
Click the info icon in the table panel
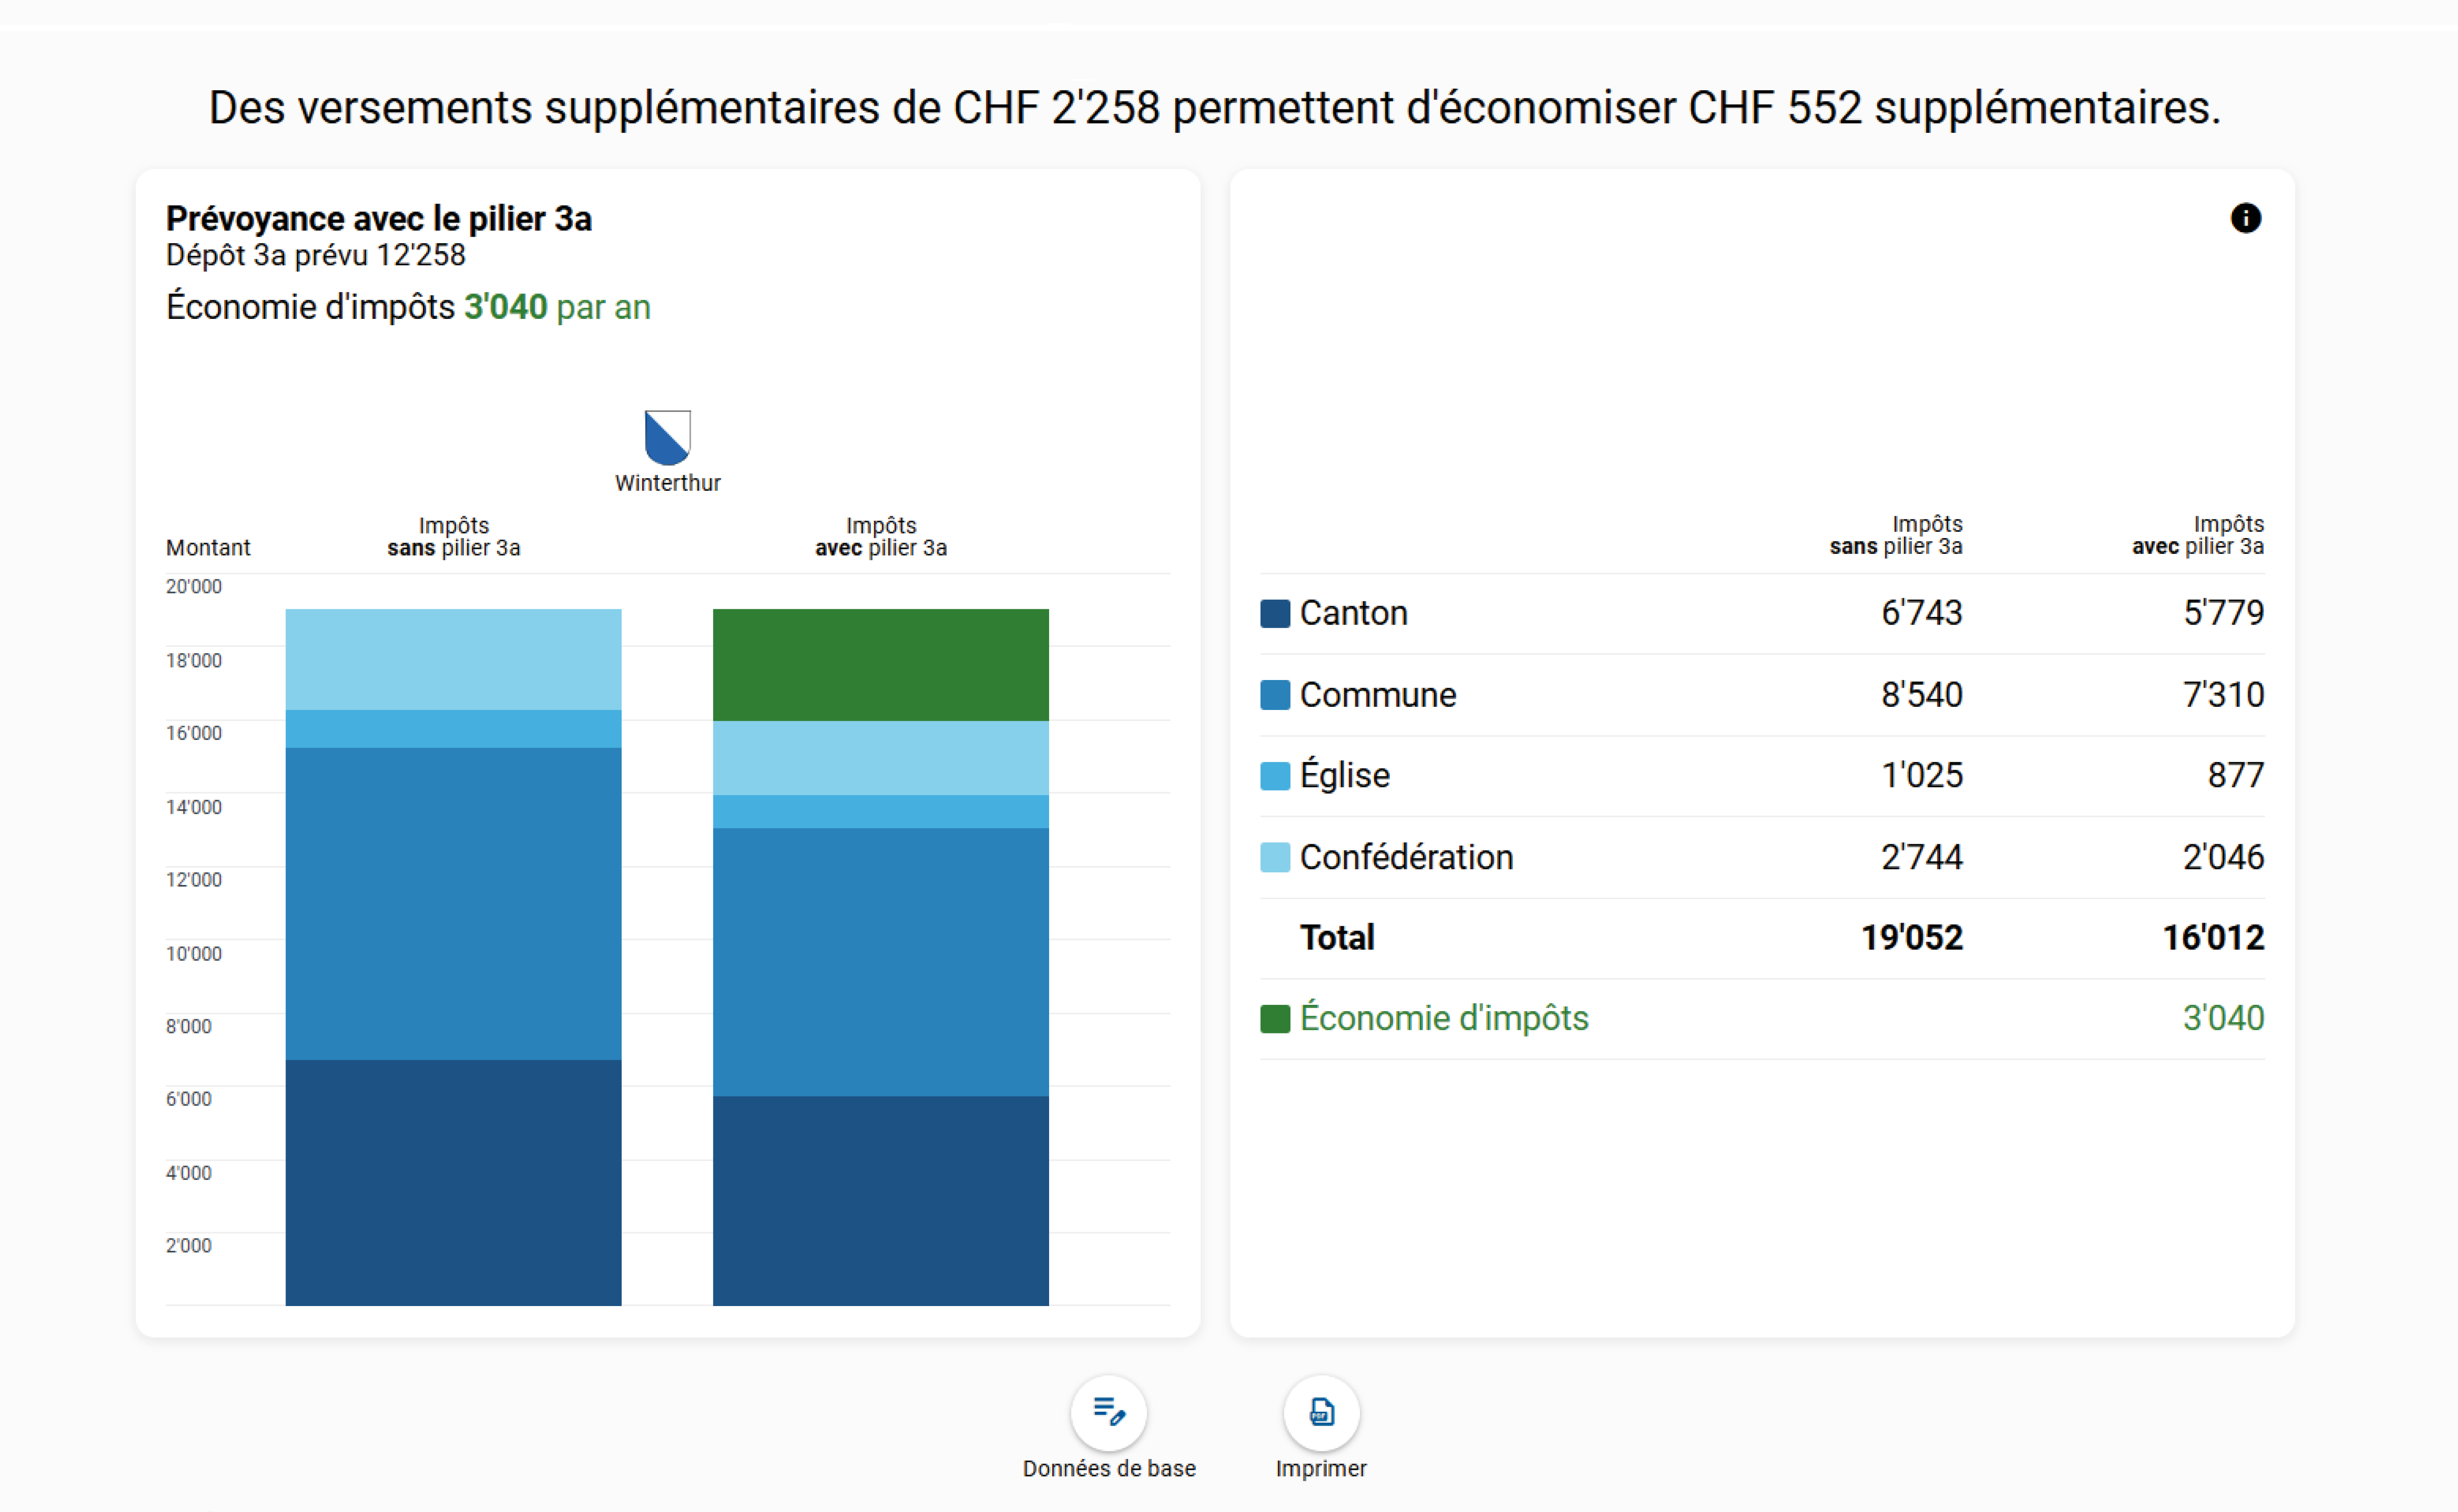pyautogui.click(x=2245, y=218)
